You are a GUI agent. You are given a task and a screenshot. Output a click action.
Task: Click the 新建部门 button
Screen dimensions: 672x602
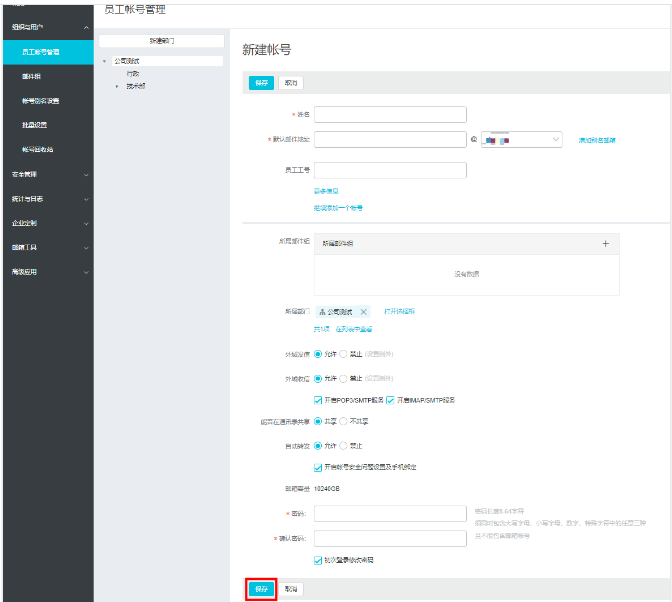click(x=161, y=41)
